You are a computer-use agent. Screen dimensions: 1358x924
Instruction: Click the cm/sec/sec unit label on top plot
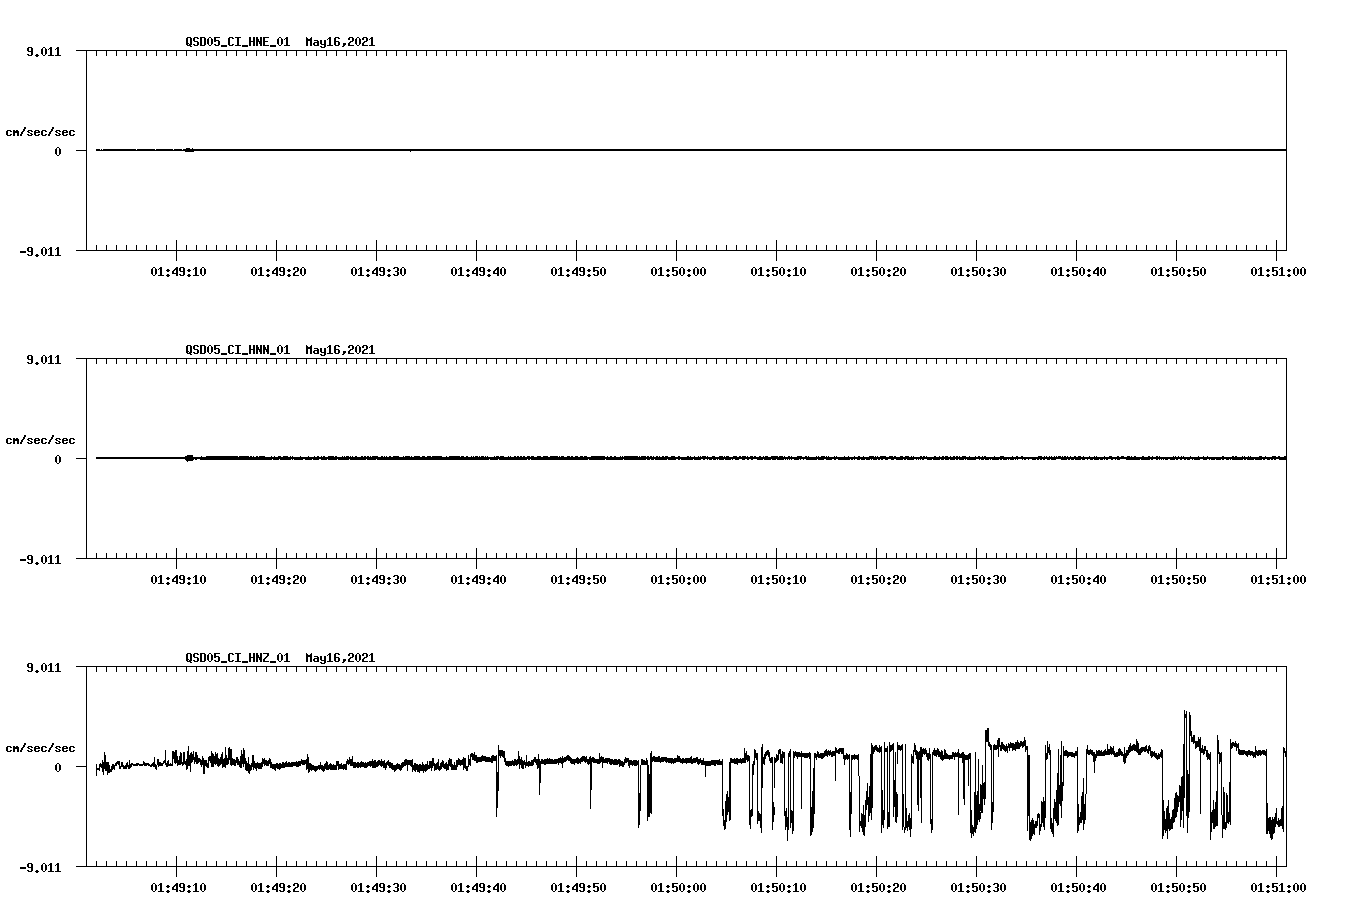[x=40, y=130]
